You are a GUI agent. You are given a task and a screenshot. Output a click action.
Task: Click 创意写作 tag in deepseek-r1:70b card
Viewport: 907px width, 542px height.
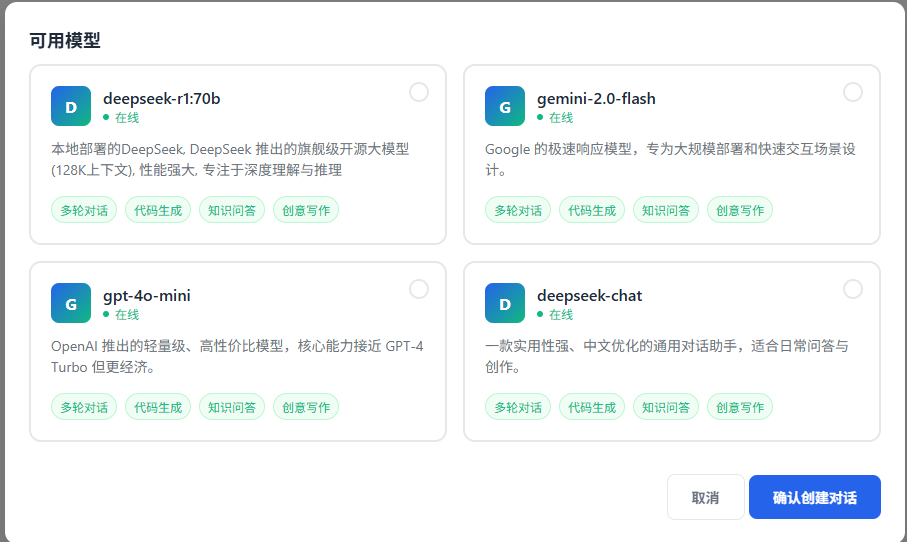coord(306,210)
